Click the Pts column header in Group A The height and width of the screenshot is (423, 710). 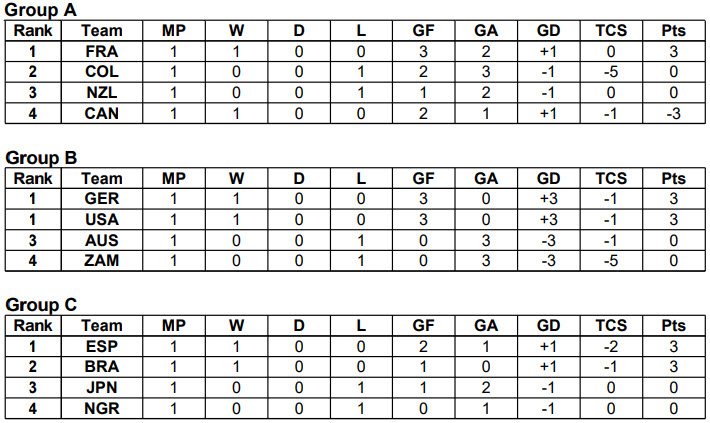click(673, 31)
